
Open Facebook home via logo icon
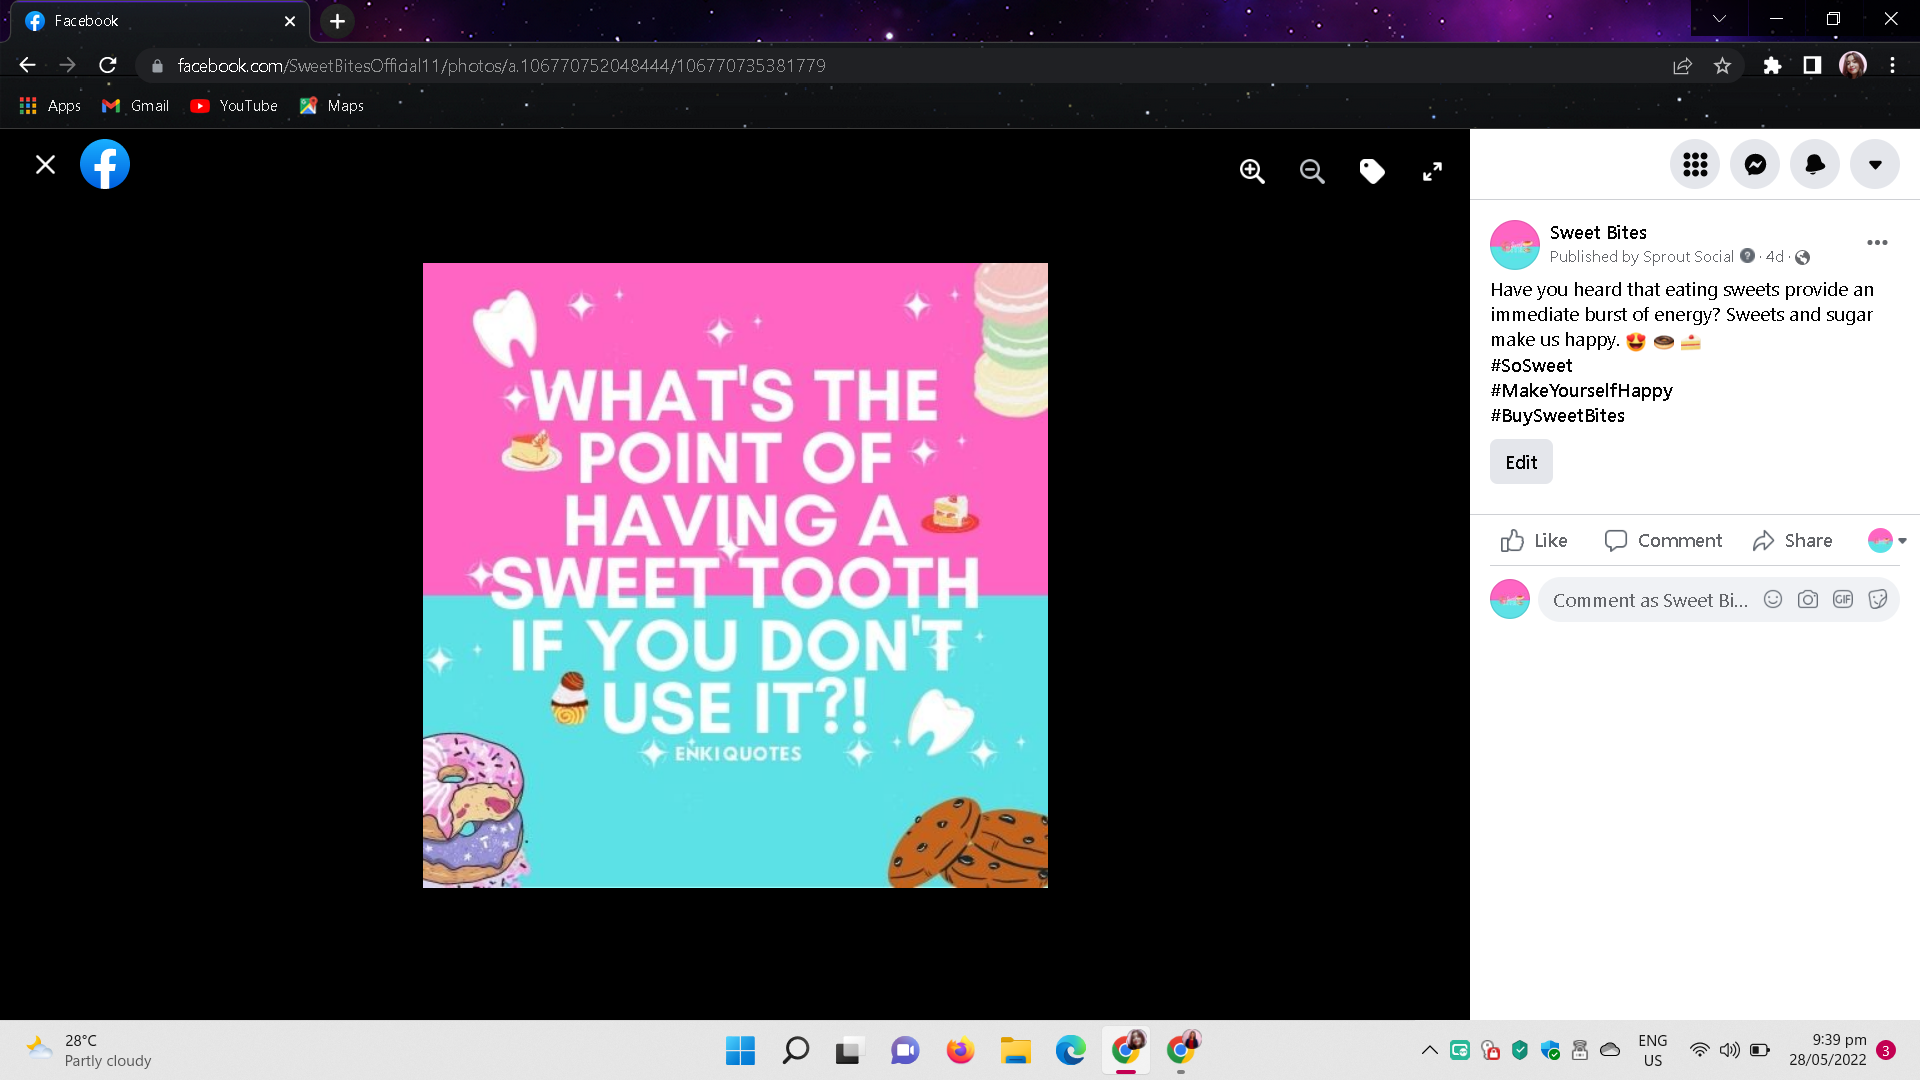point(105,165)
